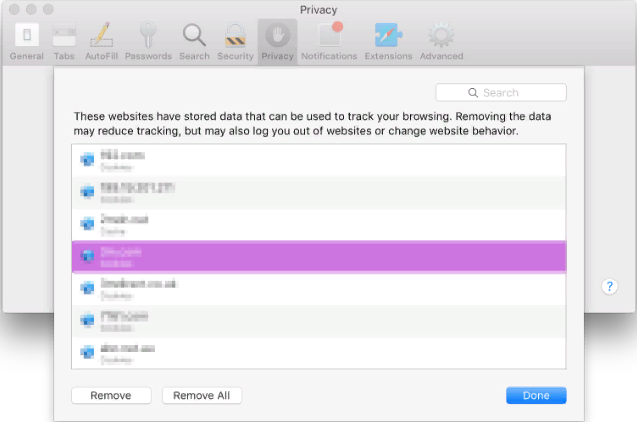
Task: Open AutoFill preferences with the pencil icon
Action: [102, 41]
